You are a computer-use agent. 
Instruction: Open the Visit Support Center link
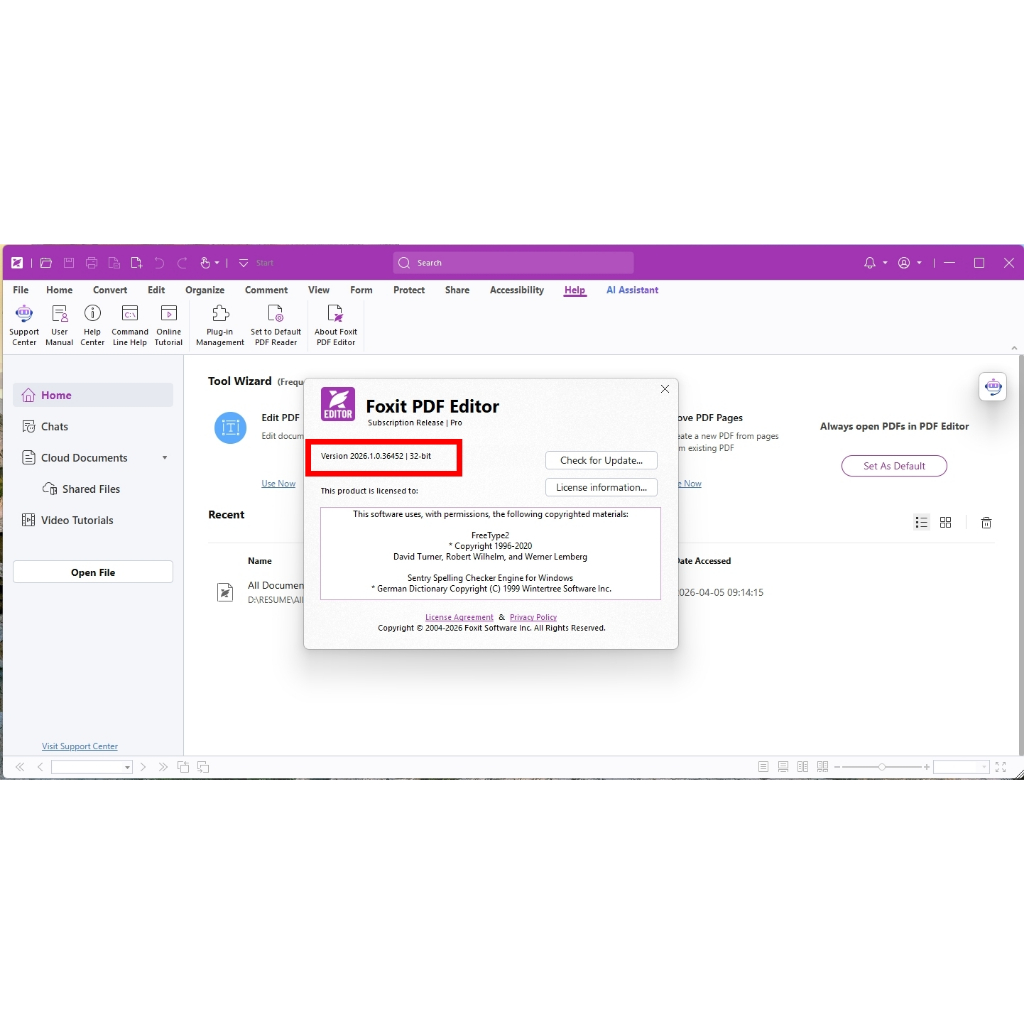pyautogui.click(x=80, y=746)
